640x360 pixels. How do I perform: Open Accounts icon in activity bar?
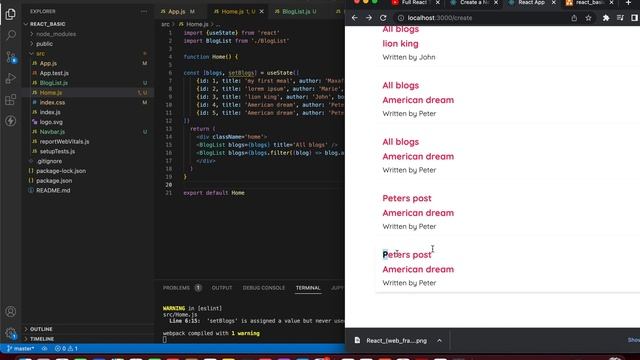[11, 312]
